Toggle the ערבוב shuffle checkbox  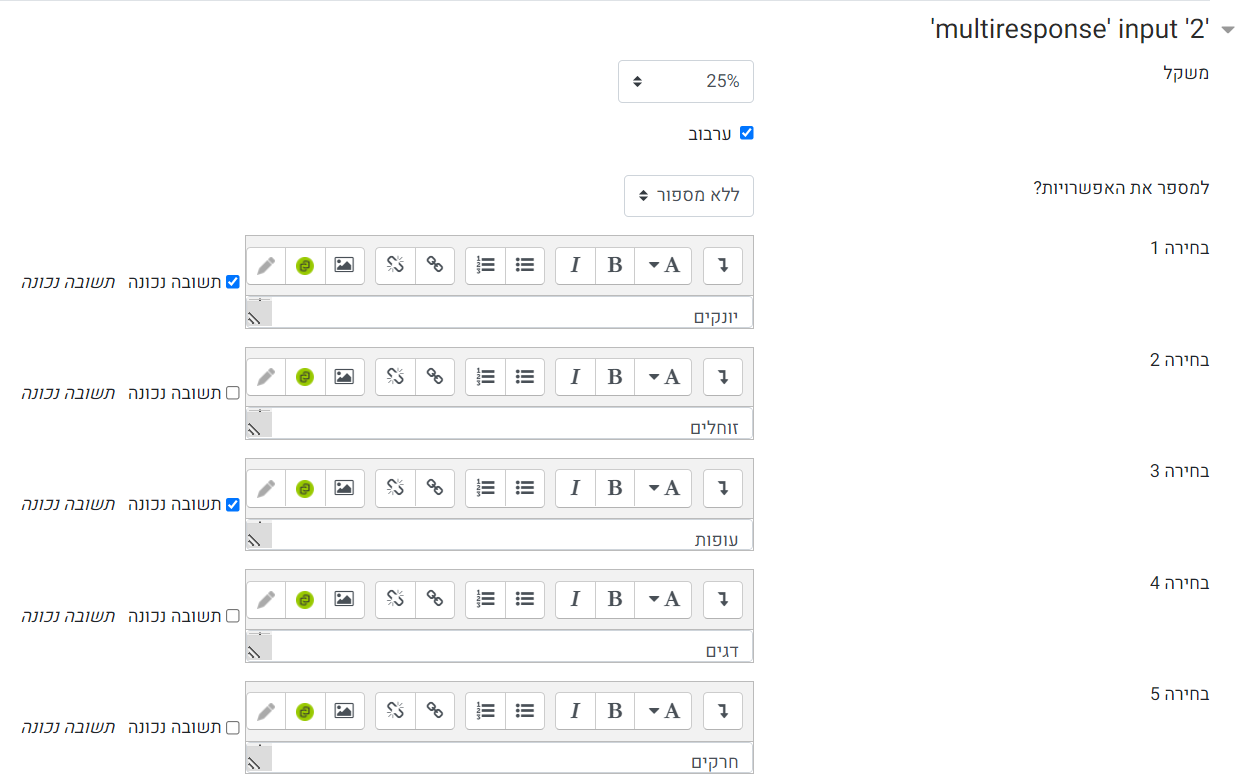[x=746, y=133]
